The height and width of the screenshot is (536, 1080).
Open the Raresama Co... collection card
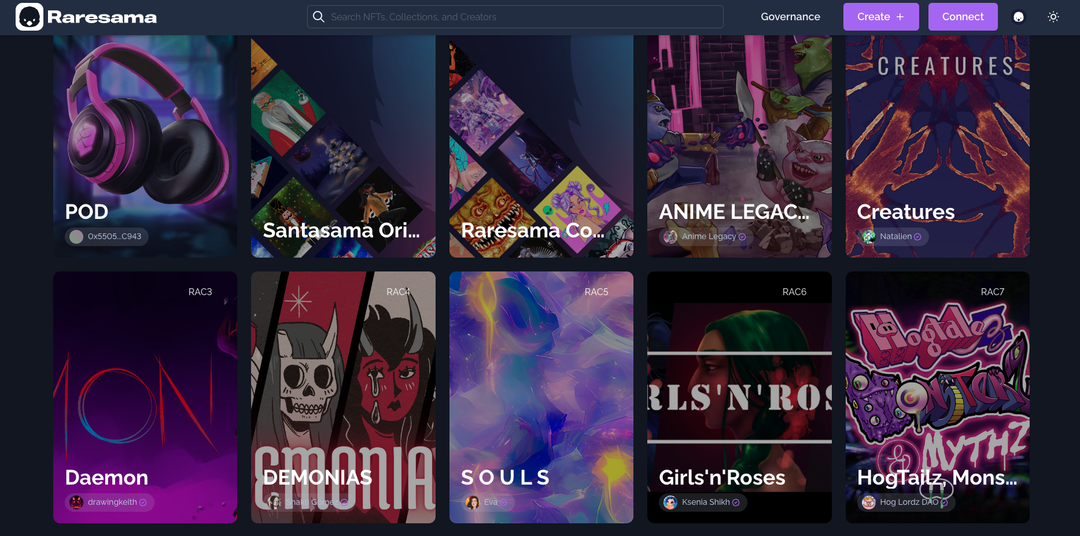pyautogui.click(x=541, y=146)
